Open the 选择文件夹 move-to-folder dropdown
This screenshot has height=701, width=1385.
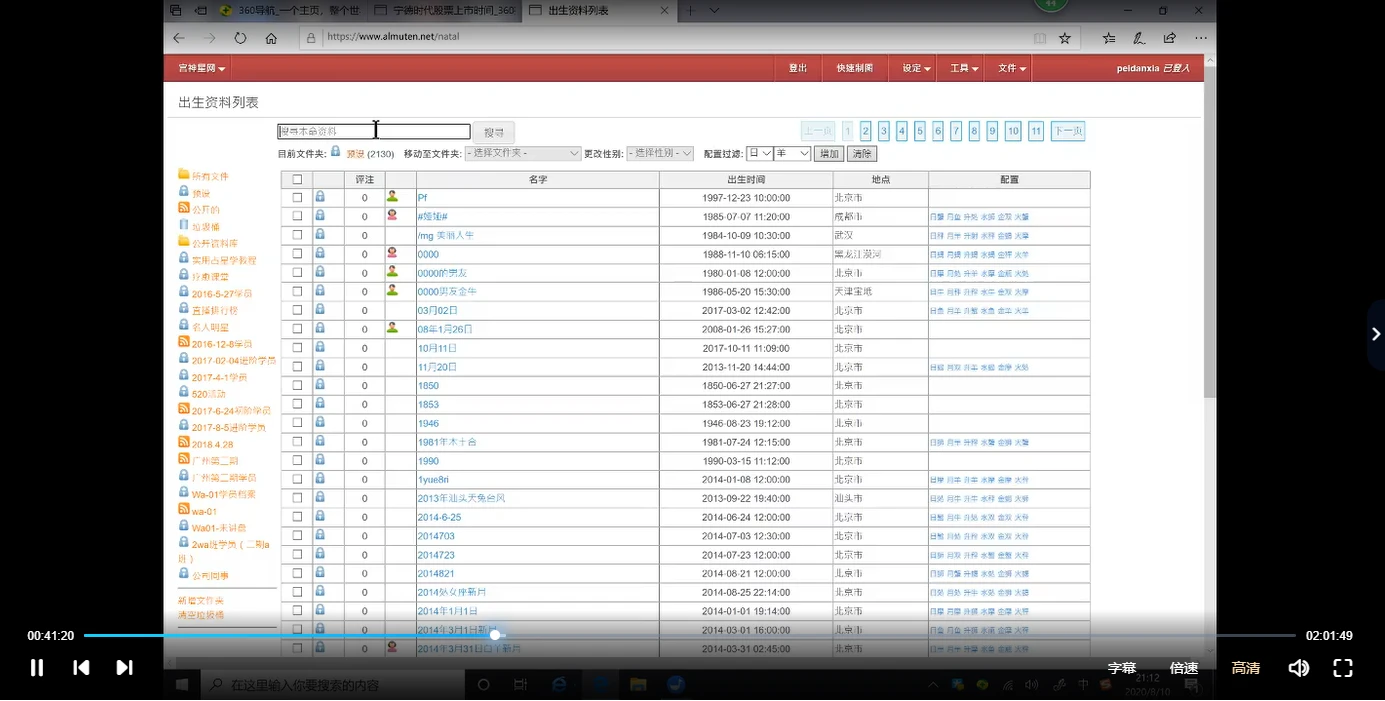522,154
